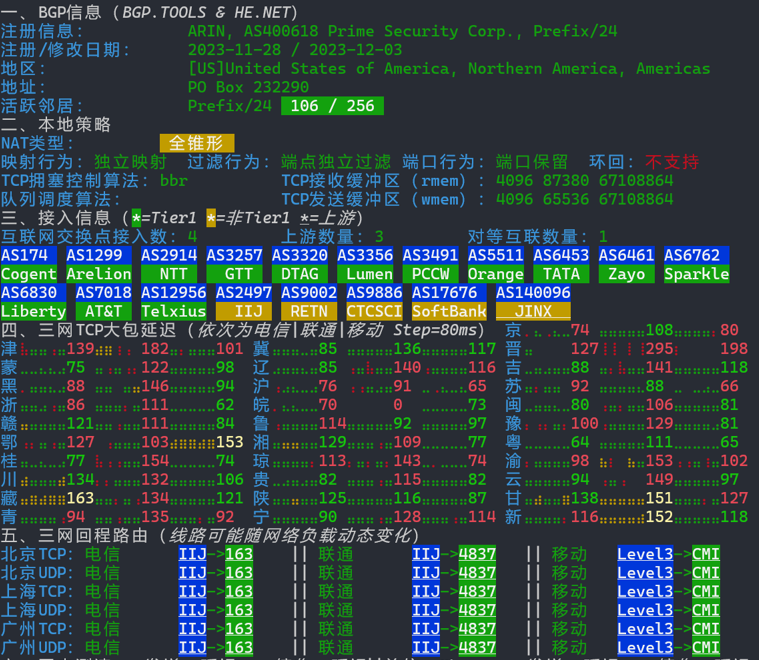Select the SoftBank label
Screen dimensions: 759x660
(x=449, y=311)
